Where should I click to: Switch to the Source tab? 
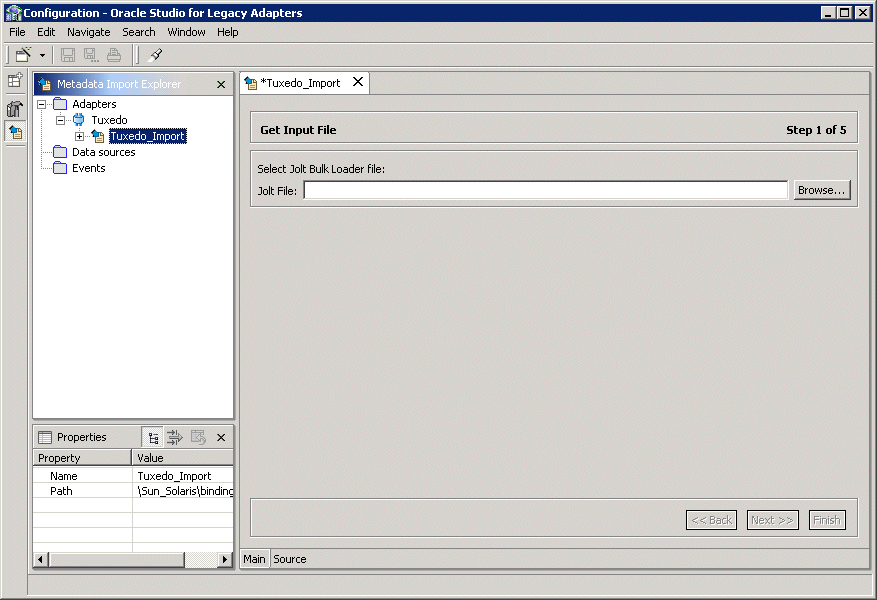click(x=290, y=559)
